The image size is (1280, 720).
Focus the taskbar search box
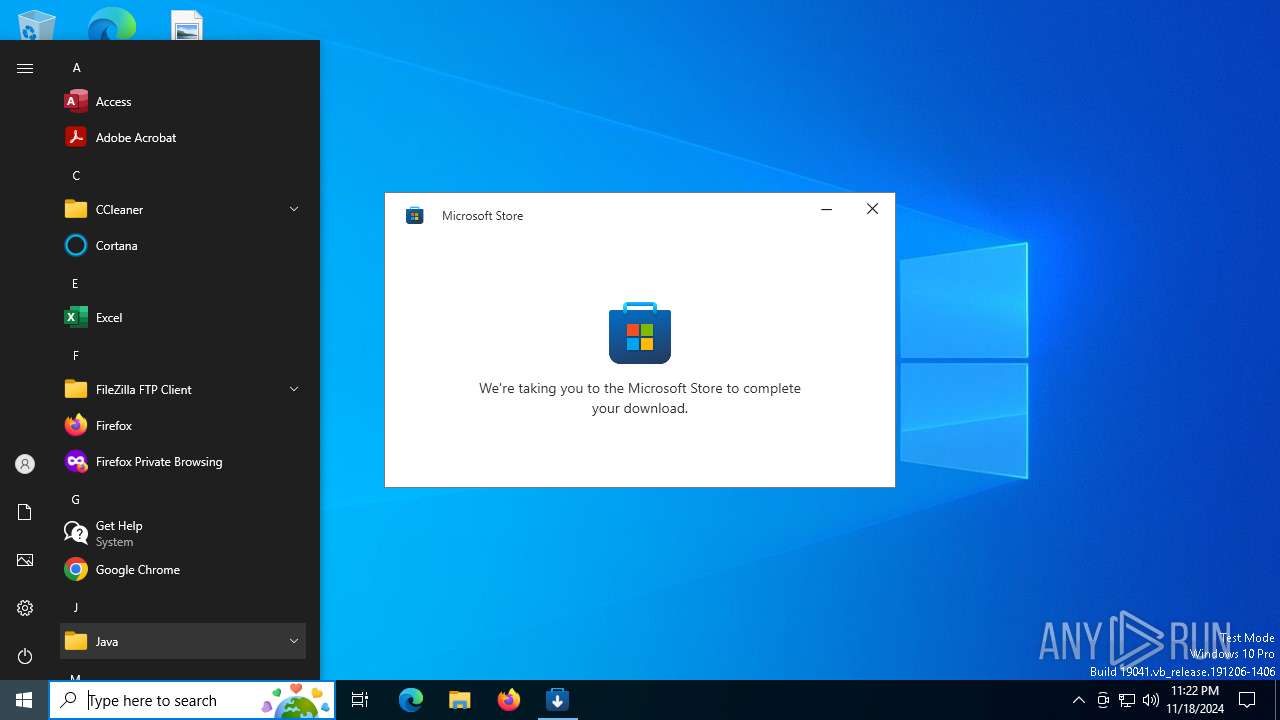(x=192, y=700)
